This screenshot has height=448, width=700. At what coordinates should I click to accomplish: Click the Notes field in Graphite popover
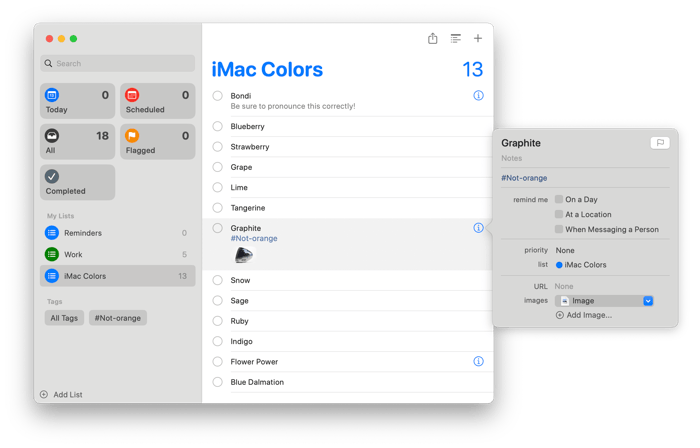[x=585, y=158]
